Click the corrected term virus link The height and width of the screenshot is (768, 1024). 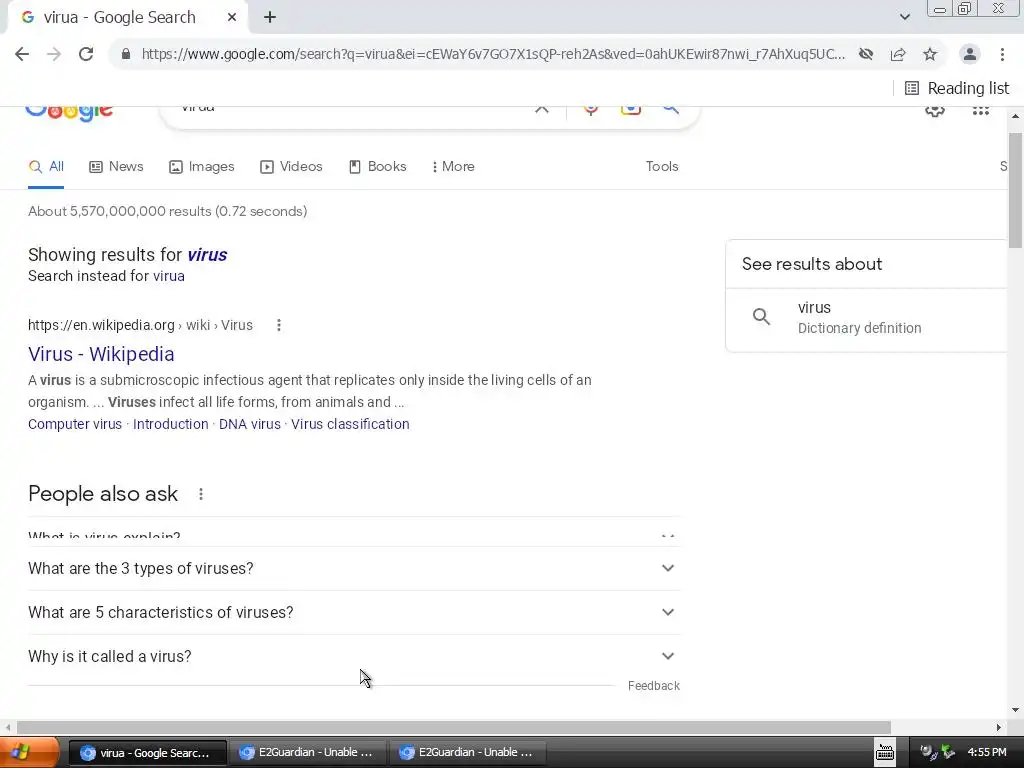pos(208,255)
